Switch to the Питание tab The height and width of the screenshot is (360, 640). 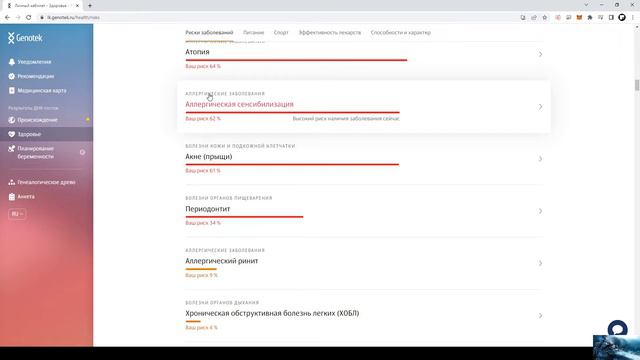coord(253,33)
